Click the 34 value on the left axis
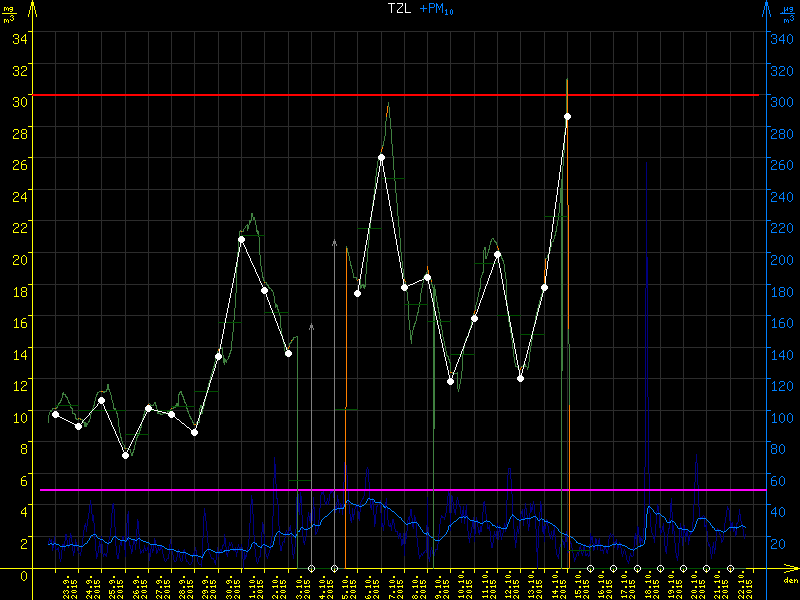Image resolution: width=800 pixels, height=600 pixels. (x=19, y=38)
